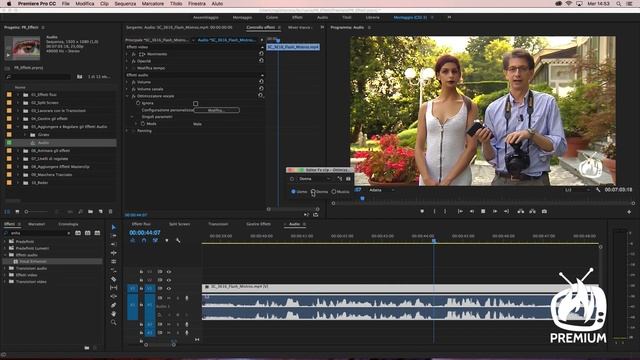
Task: Switch to Split Screen sequence tab
Action: (x=180, y=224)
